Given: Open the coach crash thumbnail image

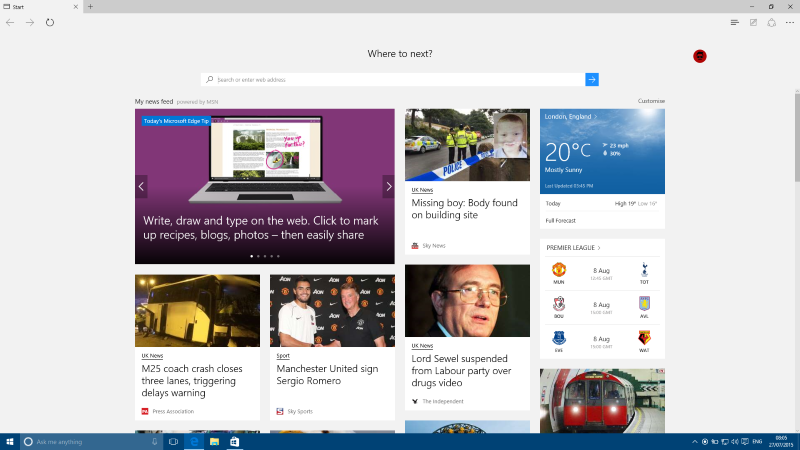Looking at the screenshot, I should pyautogui.click(x=197, y=311).
